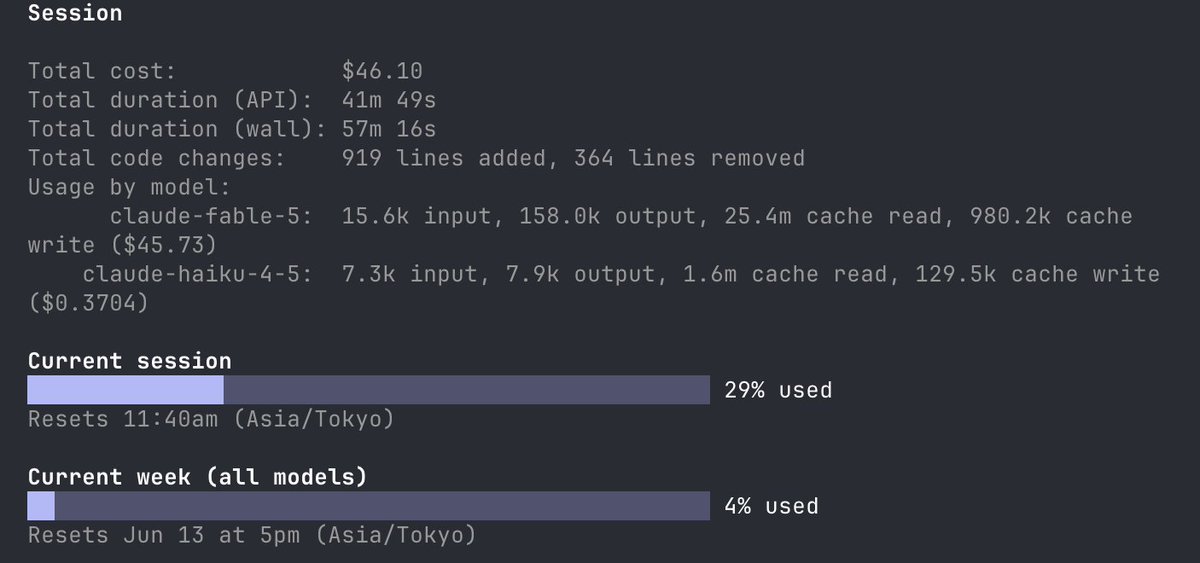Click the Total code changes label

tap(156, 158)
